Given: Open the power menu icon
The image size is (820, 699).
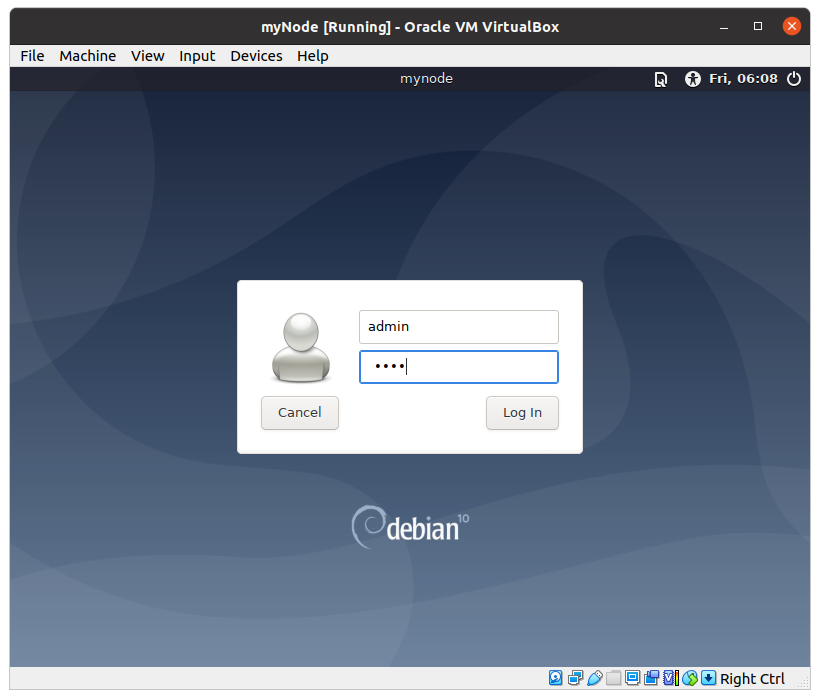Looking at the screenshot, I should point(794,79).
